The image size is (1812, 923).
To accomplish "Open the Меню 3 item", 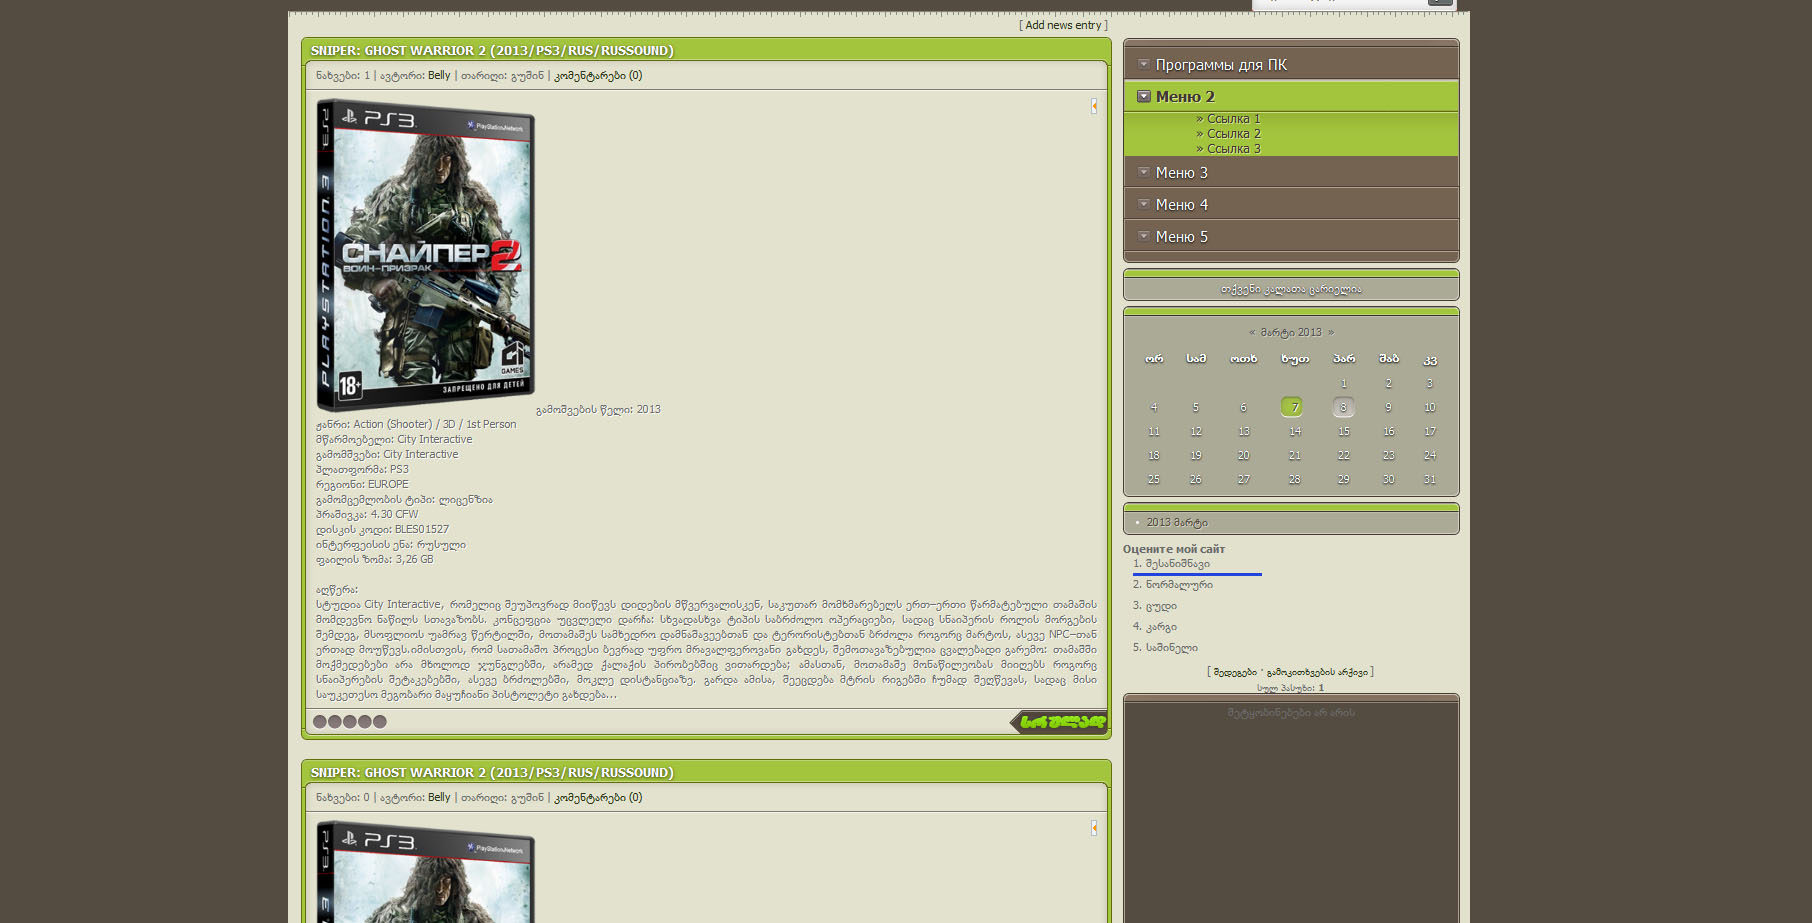I will pos(1182,173).
